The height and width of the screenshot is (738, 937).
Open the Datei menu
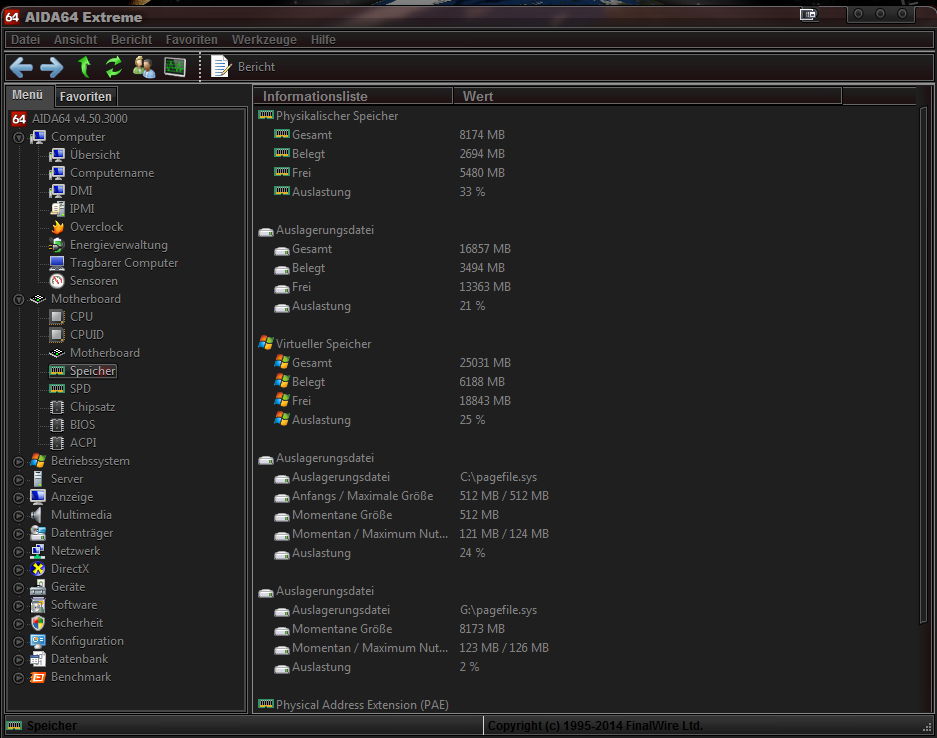[x=26, y=39]
